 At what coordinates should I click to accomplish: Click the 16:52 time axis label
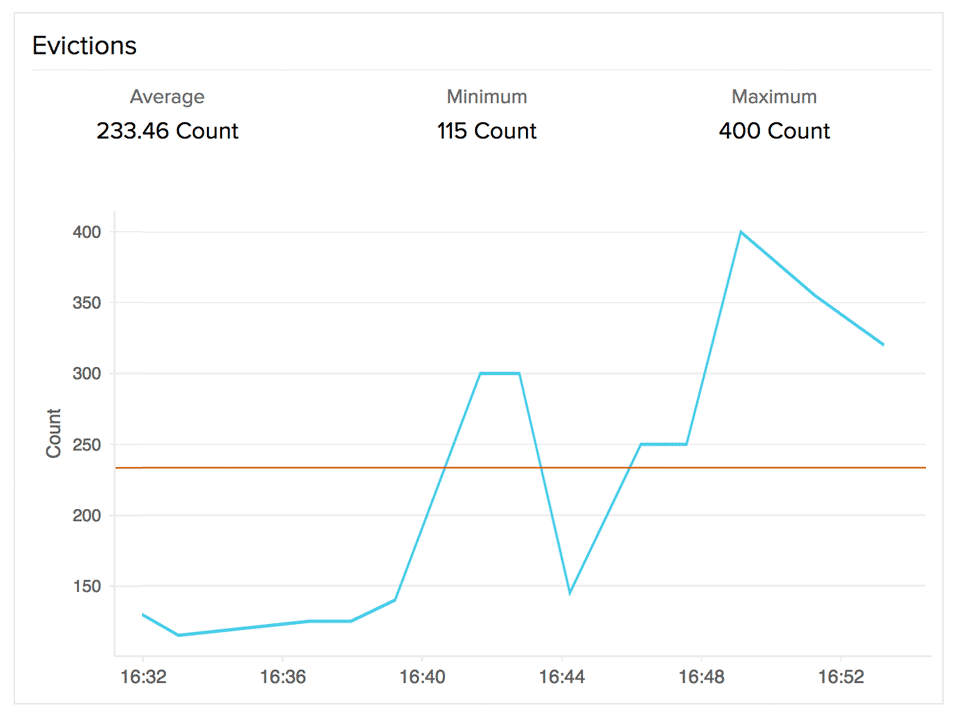(841, 677)
